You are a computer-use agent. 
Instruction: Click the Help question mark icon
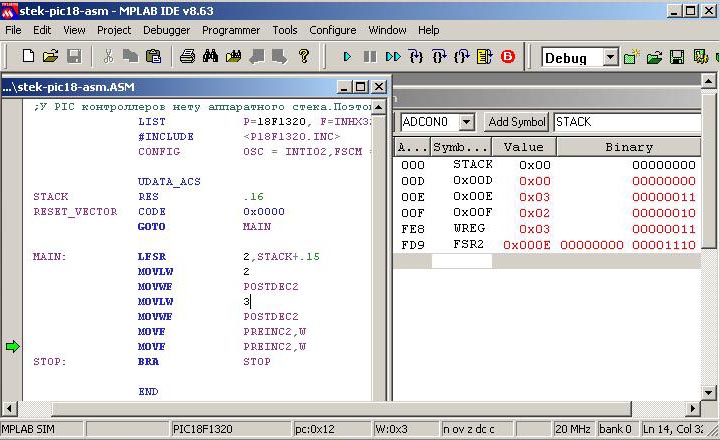click(x=304, y=57)
